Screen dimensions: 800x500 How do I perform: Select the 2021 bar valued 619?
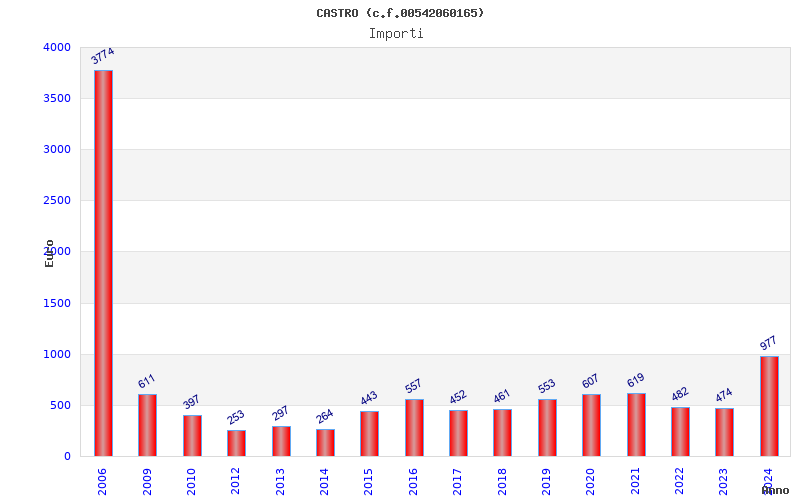636,424
